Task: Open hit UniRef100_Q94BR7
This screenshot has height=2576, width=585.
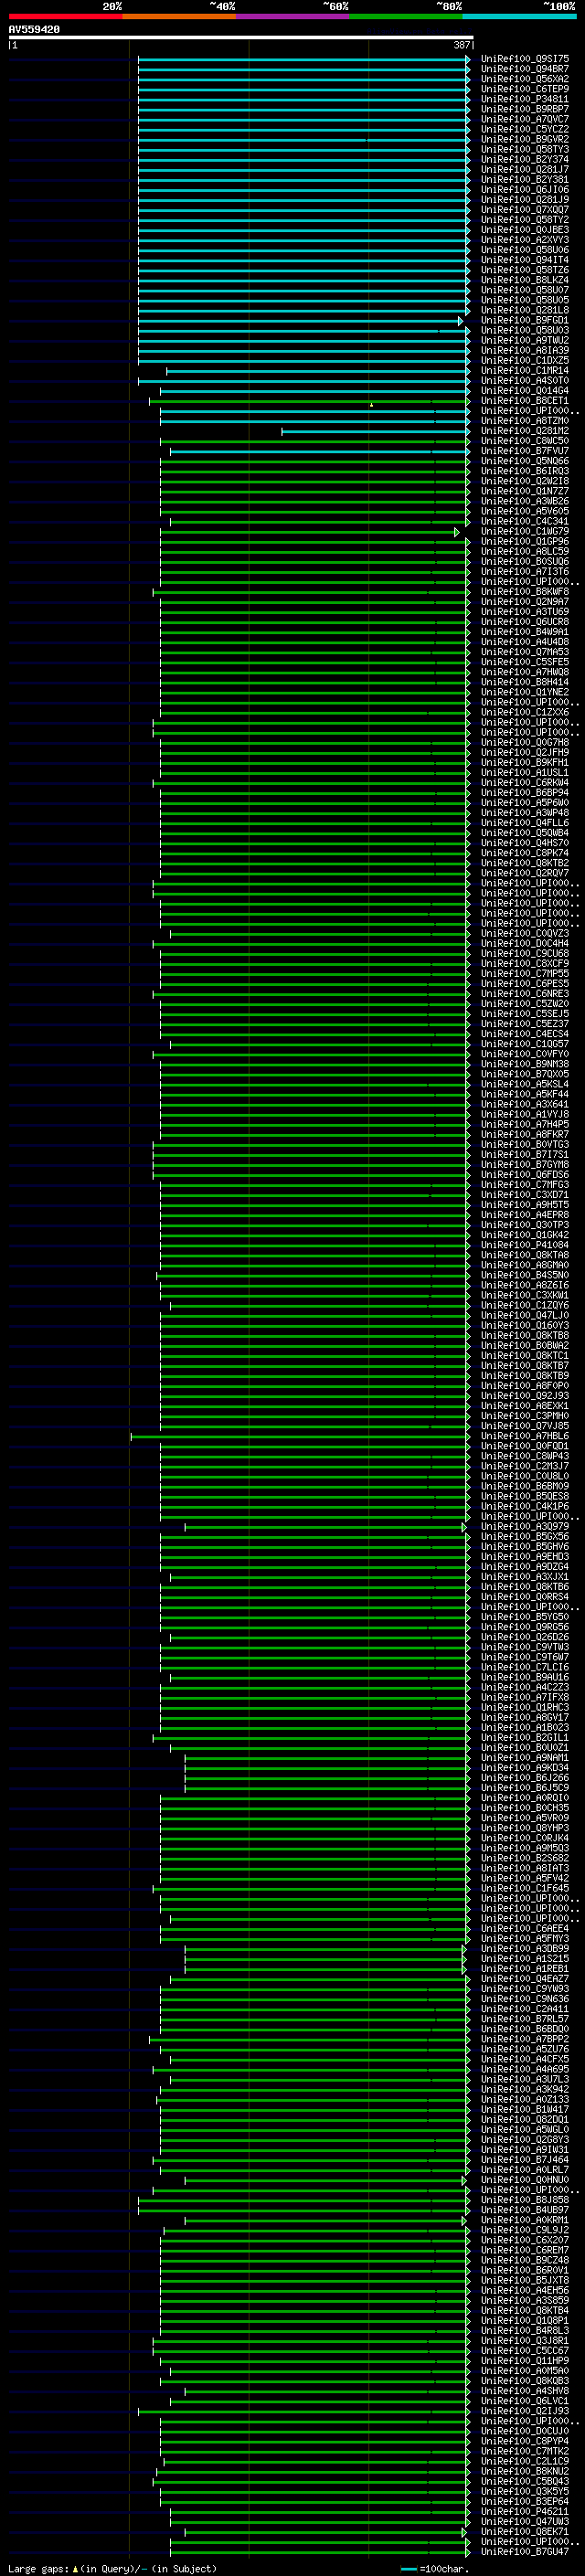Action: click(x=525, y=69)
